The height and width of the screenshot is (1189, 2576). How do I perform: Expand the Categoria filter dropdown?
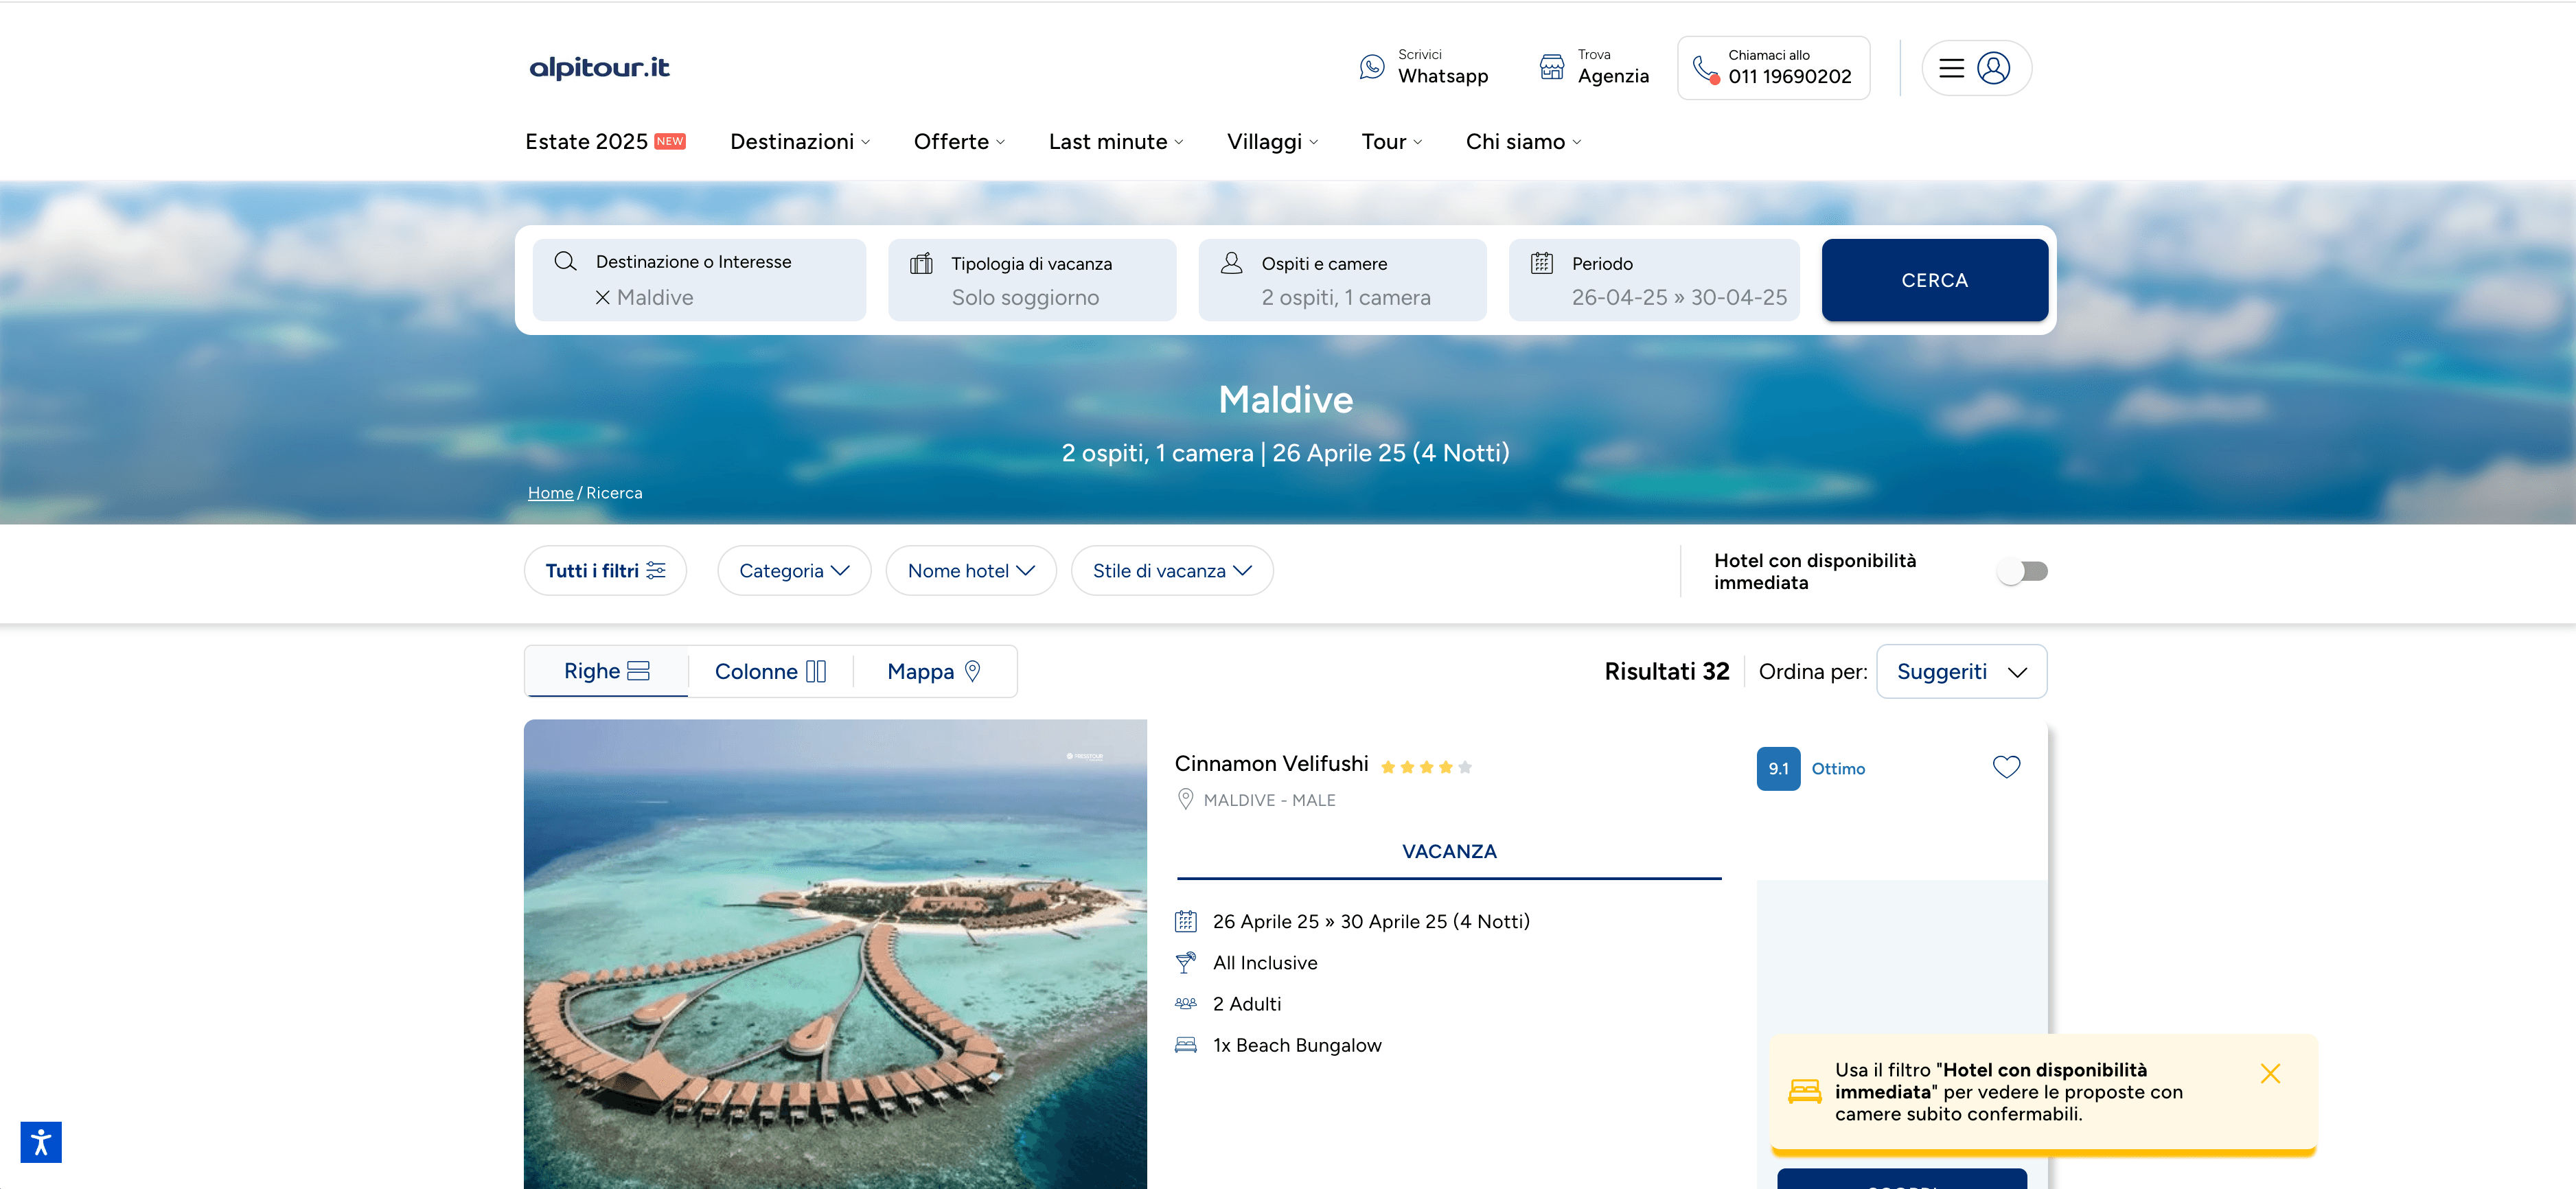[x=794, y=571]
